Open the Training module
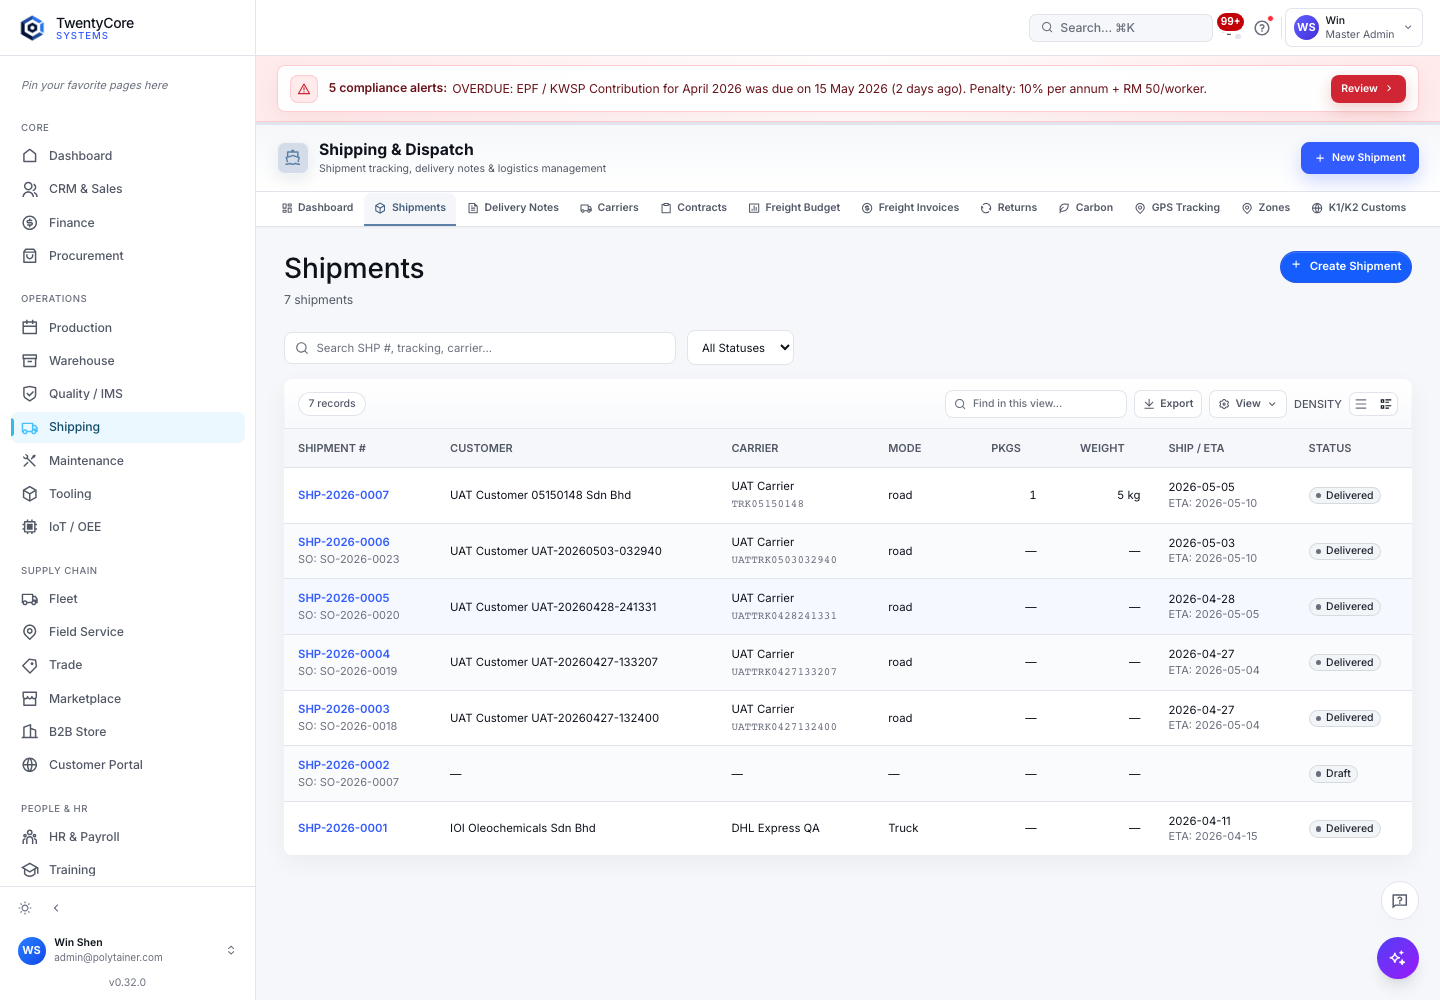 coord(128,870)
